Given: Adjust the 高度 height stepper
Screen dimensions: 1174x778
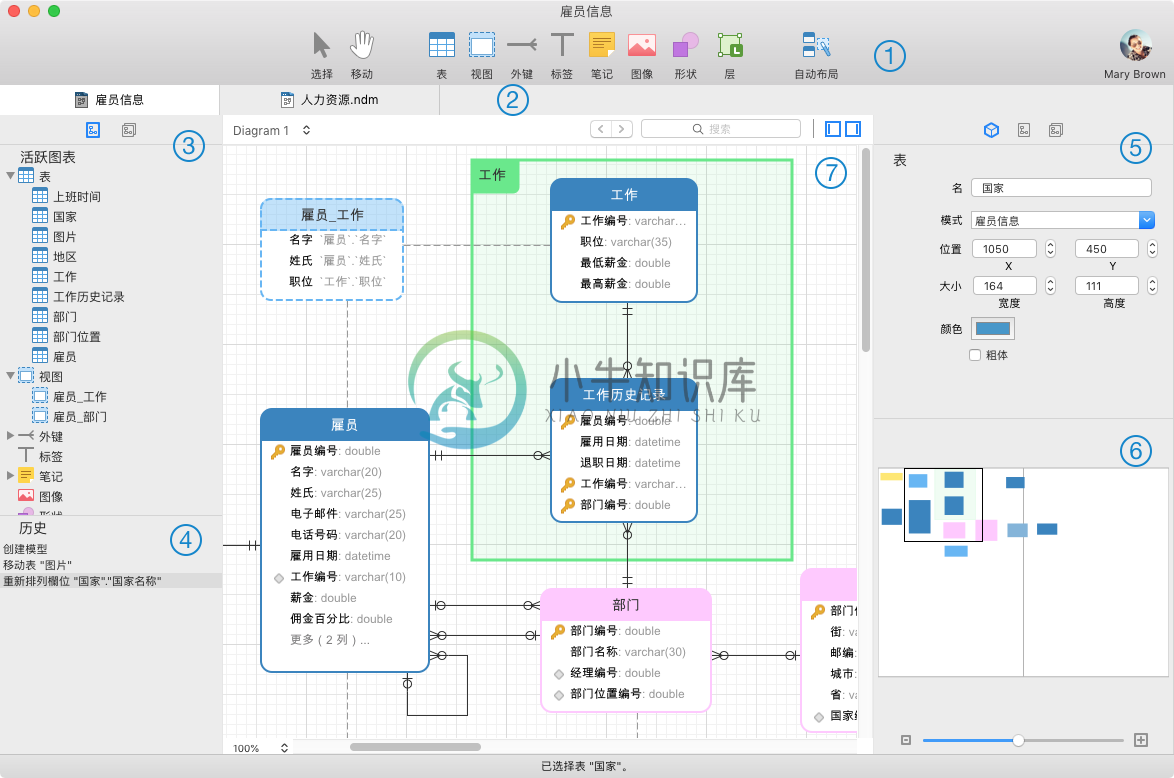Looking at the screenshot, I should click(1152, 285).
